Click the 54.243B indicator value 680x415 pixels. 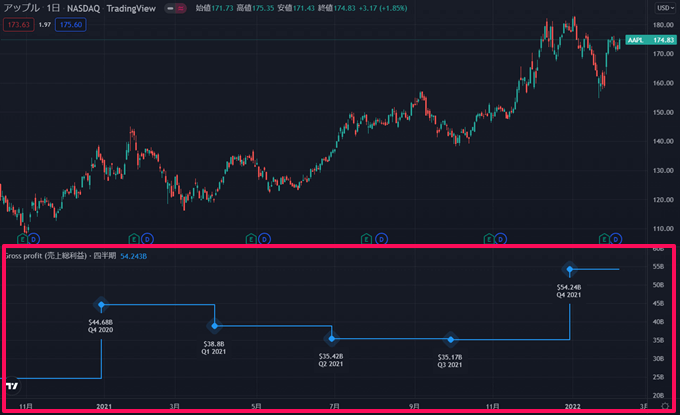(134, 256)
